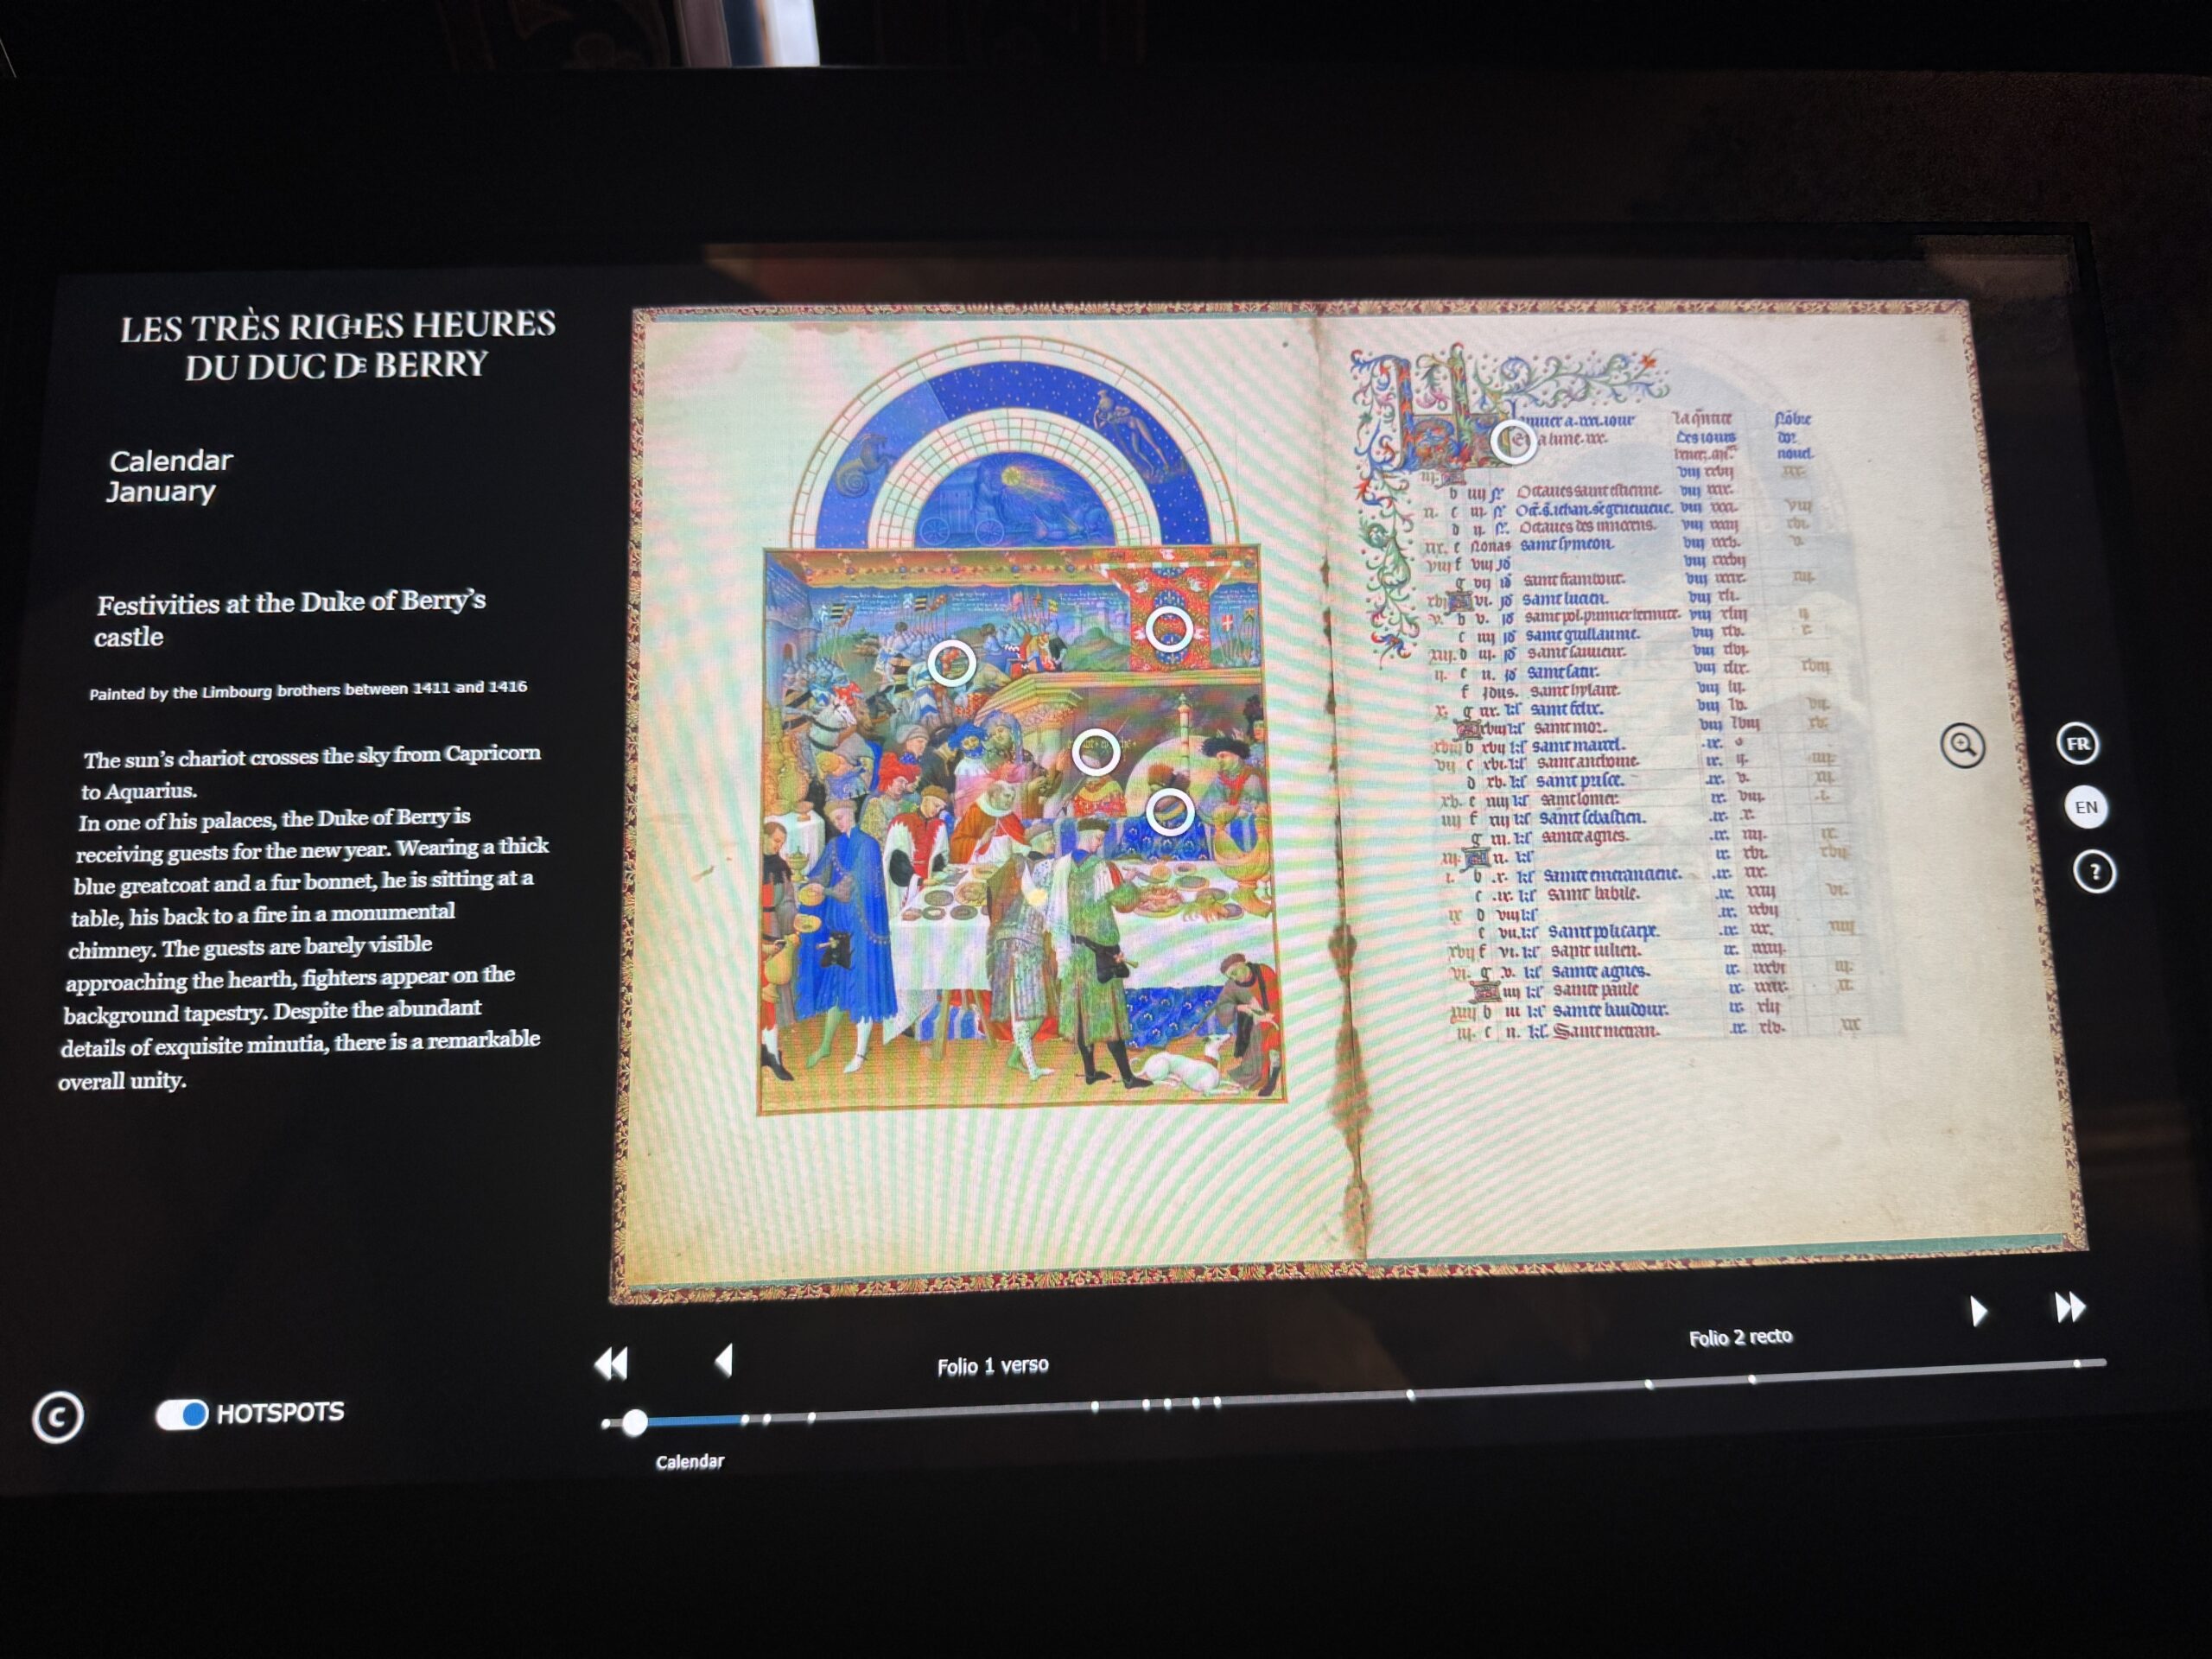
Task: Click the last timeline marker dot
Action: (2077, 1364)
